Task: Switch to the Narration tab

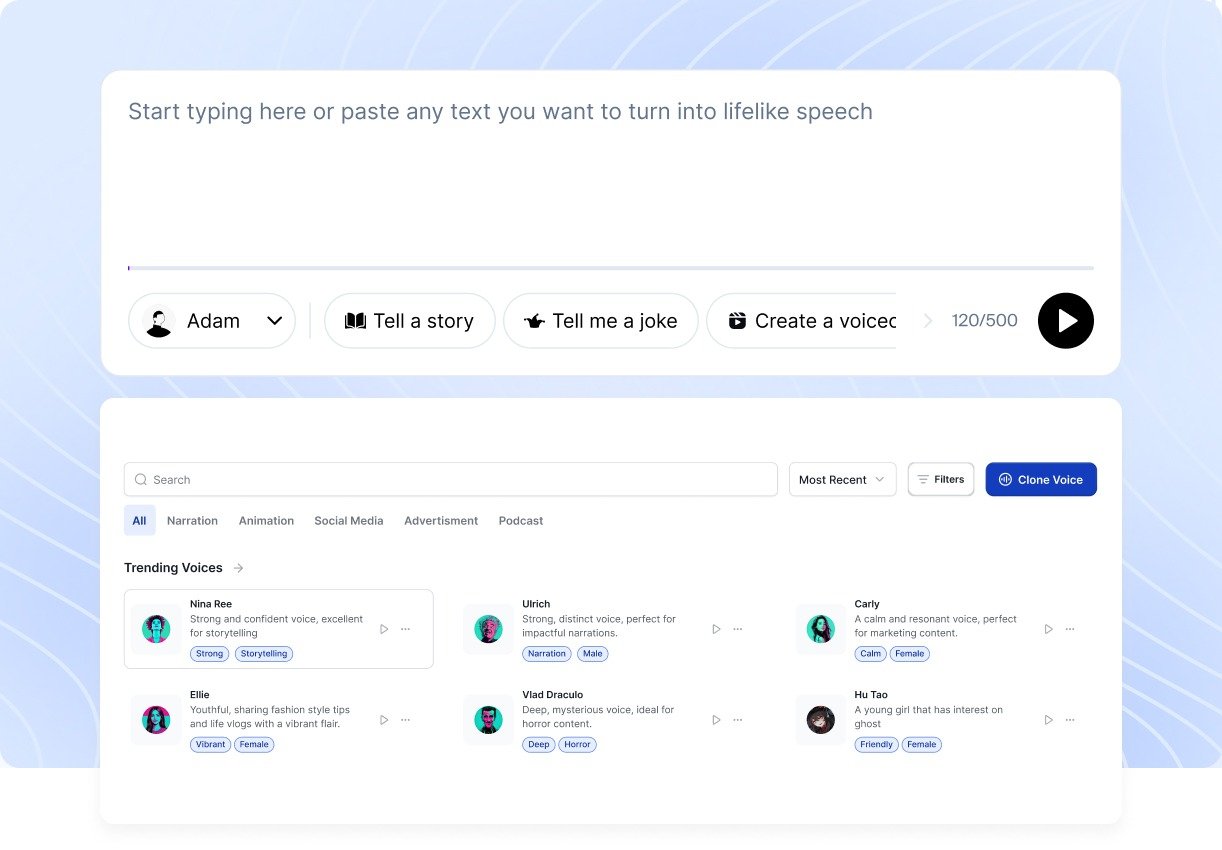Action: 192,521
